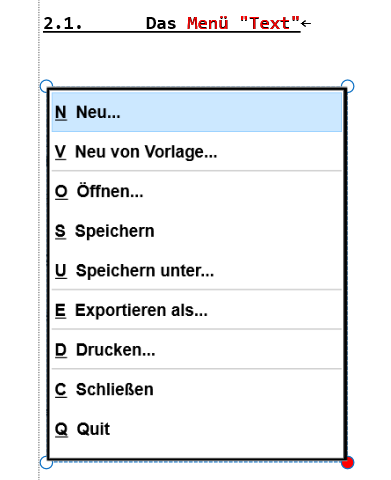
Task: Pick Exportieren als... in the menu
Action: point(197,310)
